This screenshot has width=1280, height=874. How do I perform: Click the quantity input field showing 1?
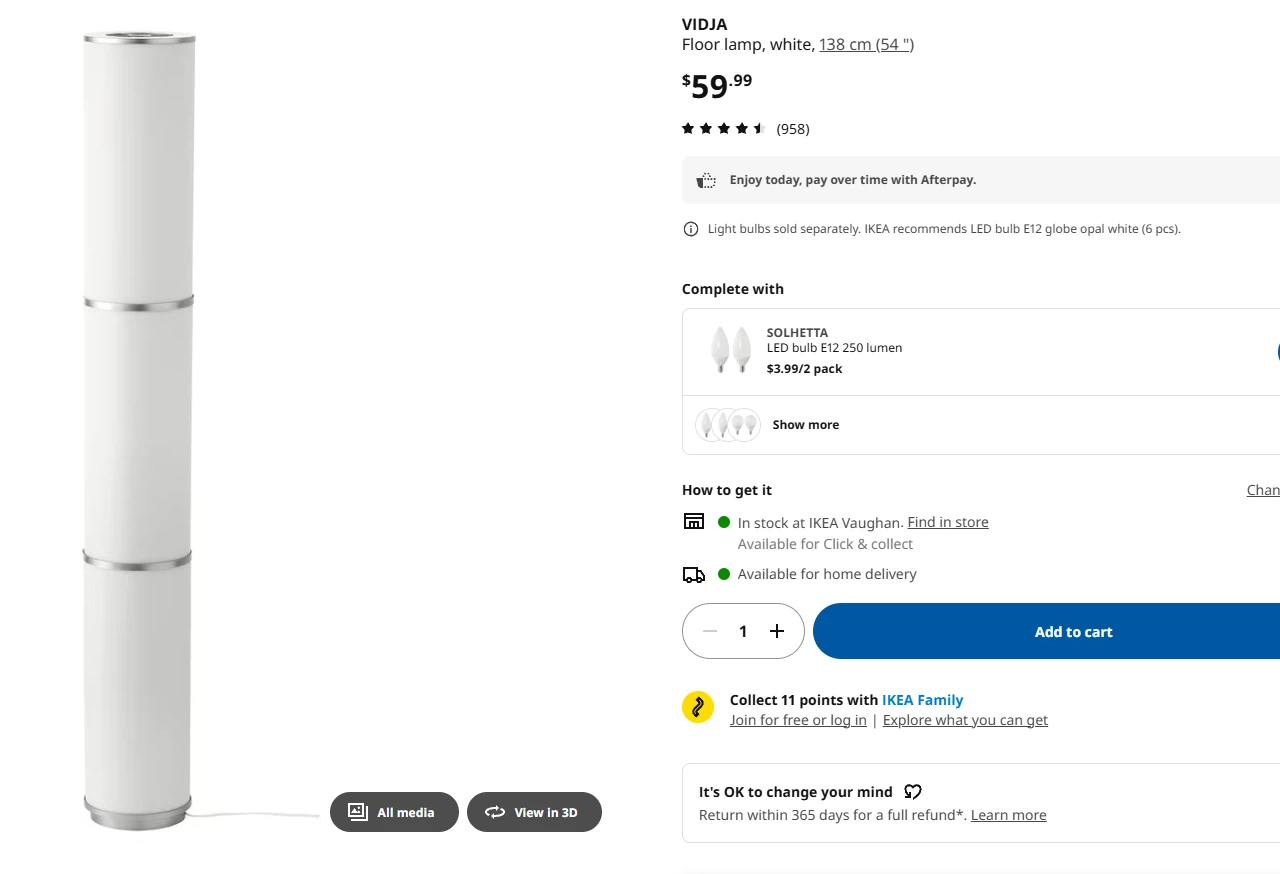[743, 631]
